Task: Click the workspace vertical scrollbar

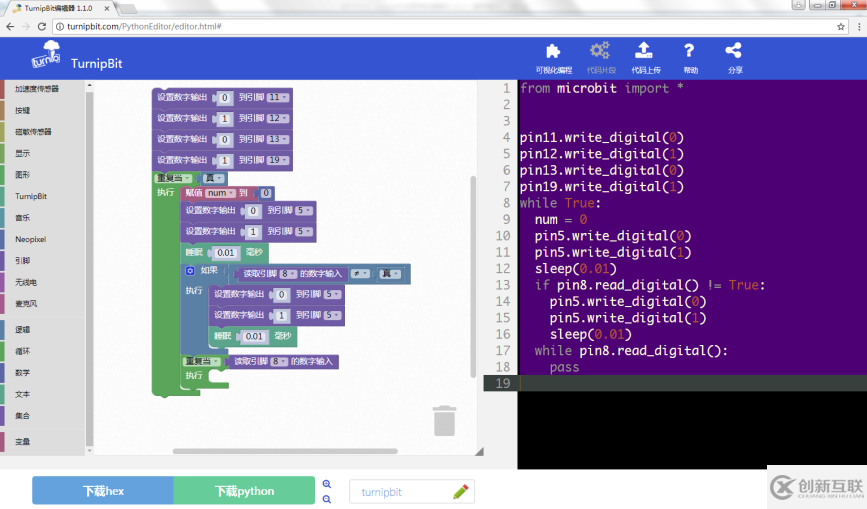Action: coord(473,276)
